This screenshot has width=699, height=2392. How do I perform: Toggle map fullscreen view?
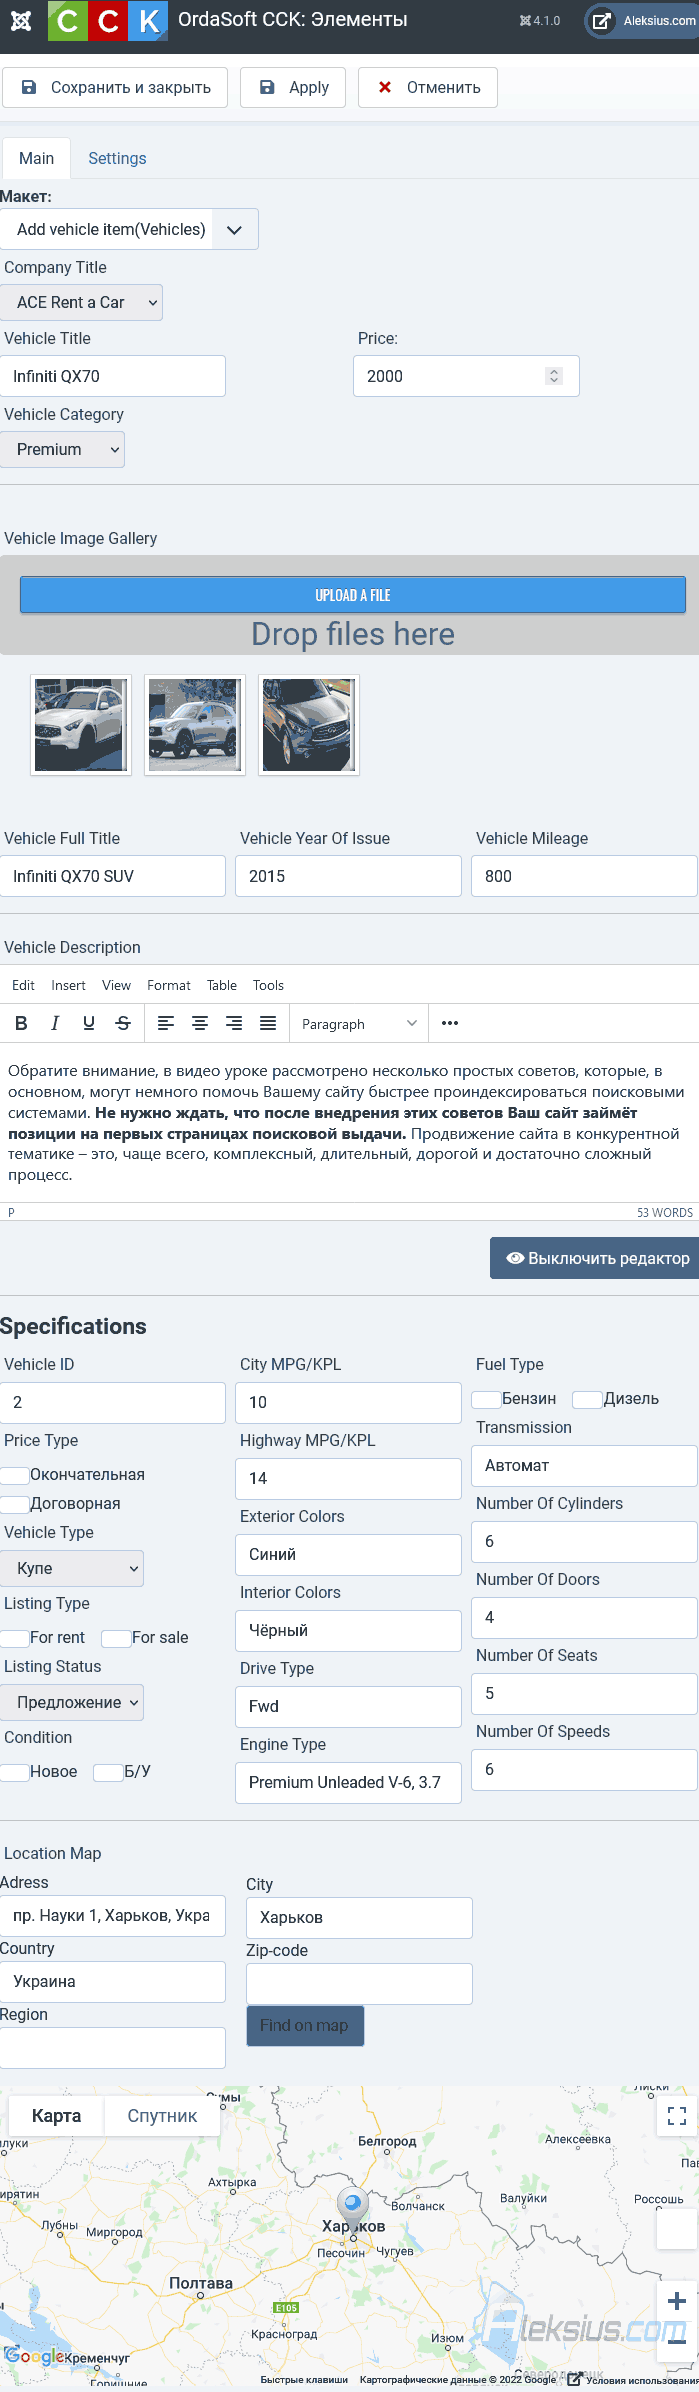tap(677, 2116)
